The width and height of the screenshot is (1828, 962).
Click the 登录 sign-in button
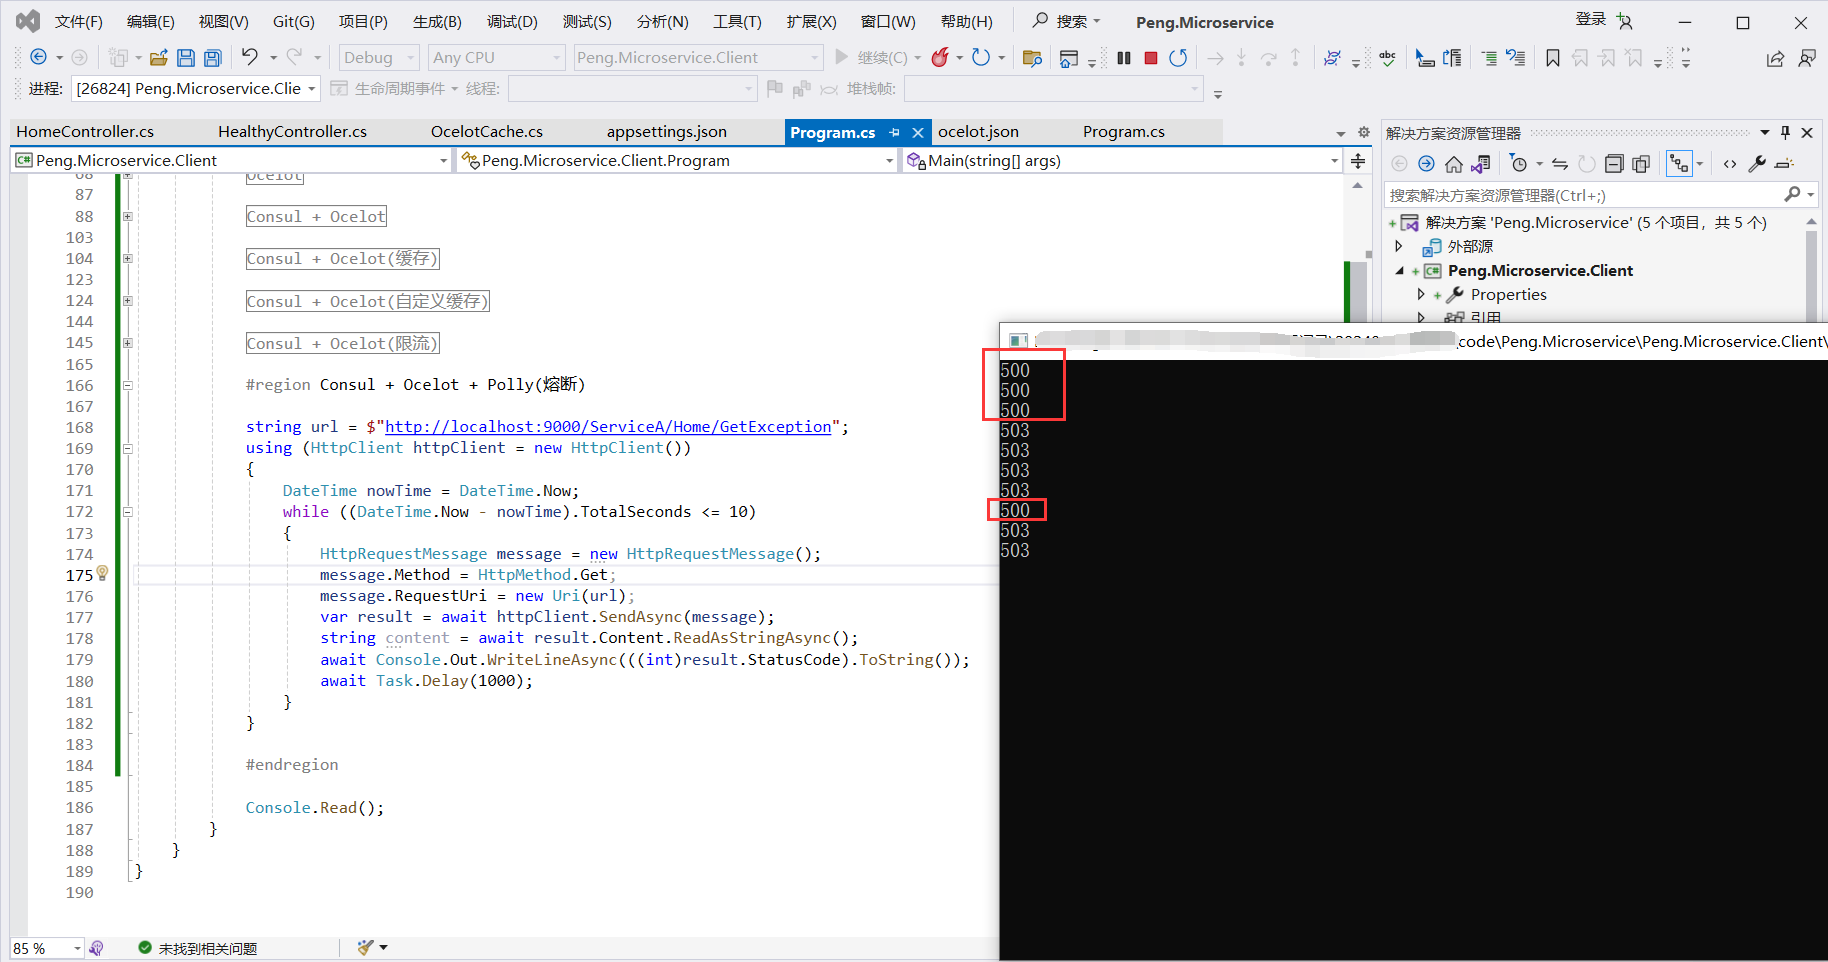1604,20
